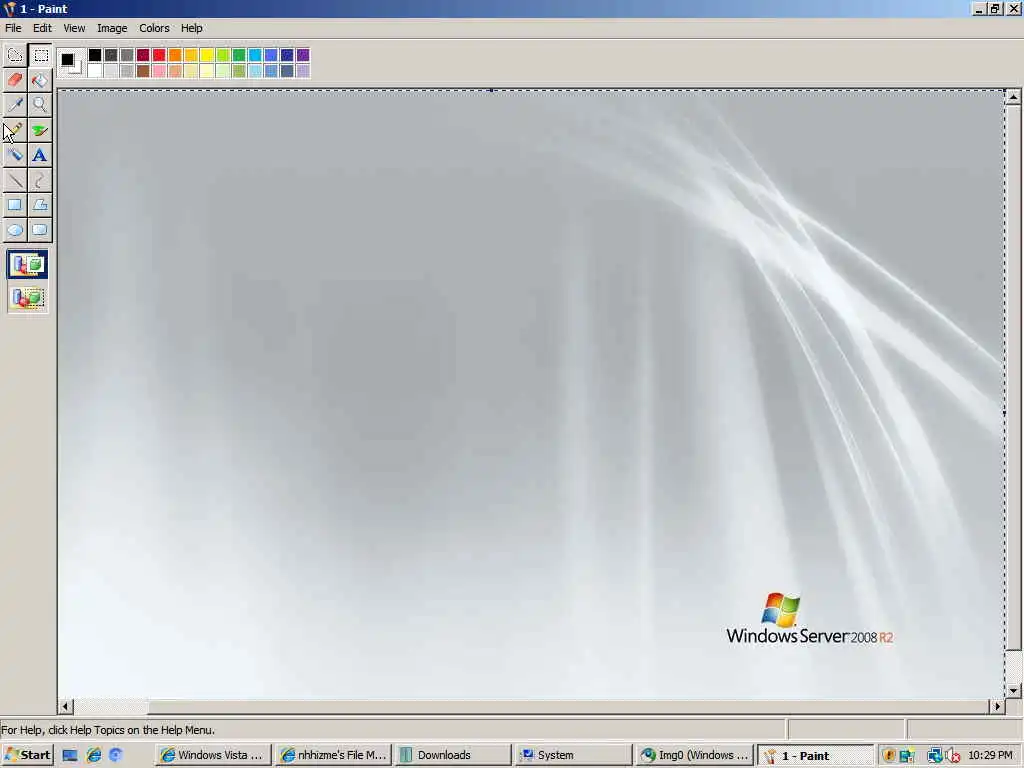This screenshot has height=768, width=1024.
Task: Activate the Text tool
Action: [x=40, y=155]
